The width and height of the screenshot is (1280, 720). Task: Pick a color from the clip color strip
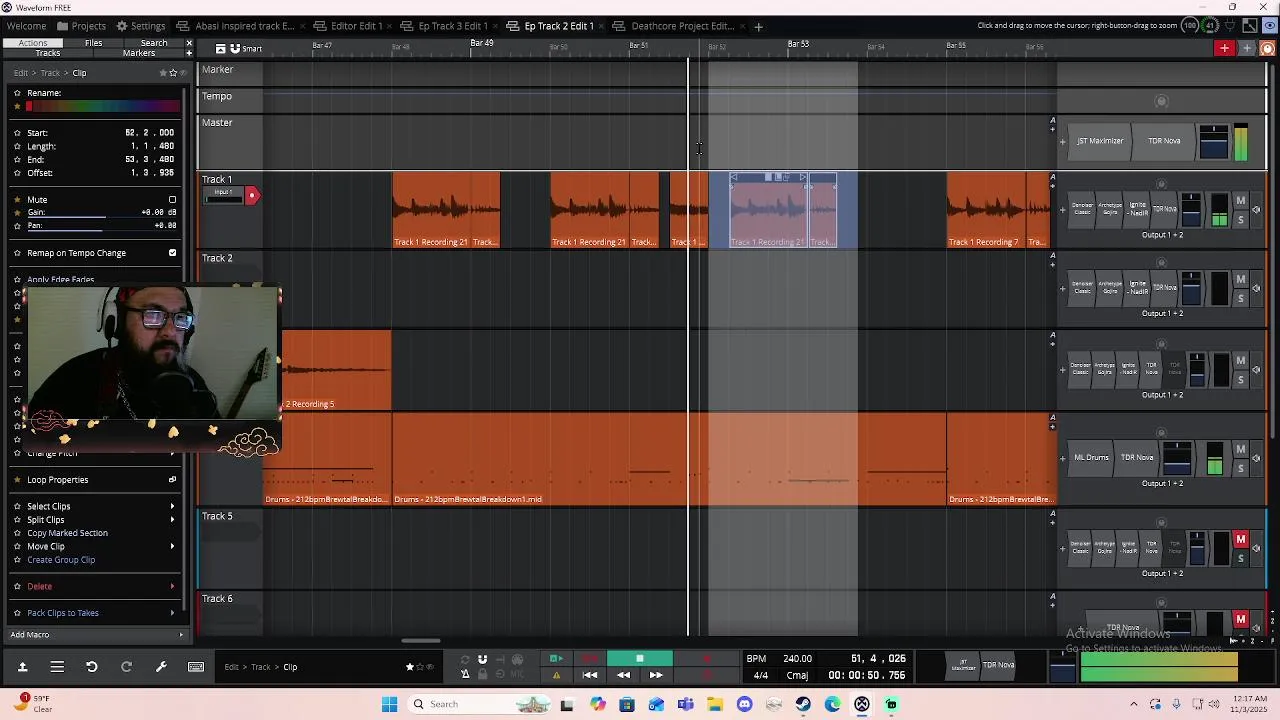[104, 106]
